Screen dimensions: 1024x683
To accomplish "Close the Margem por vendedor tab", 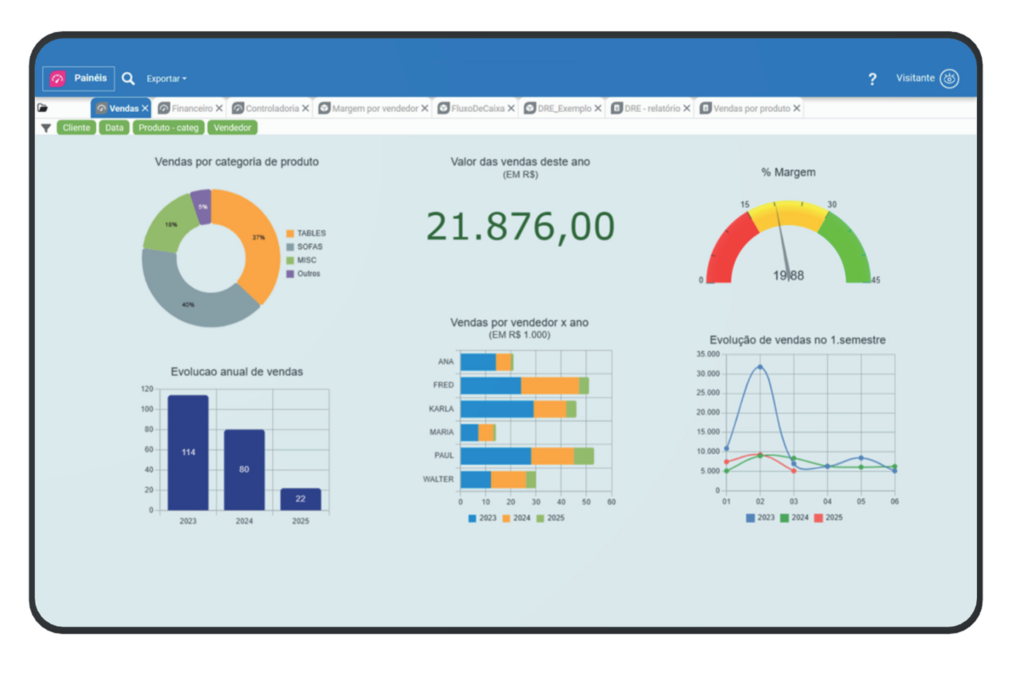I will pos(424,108).
